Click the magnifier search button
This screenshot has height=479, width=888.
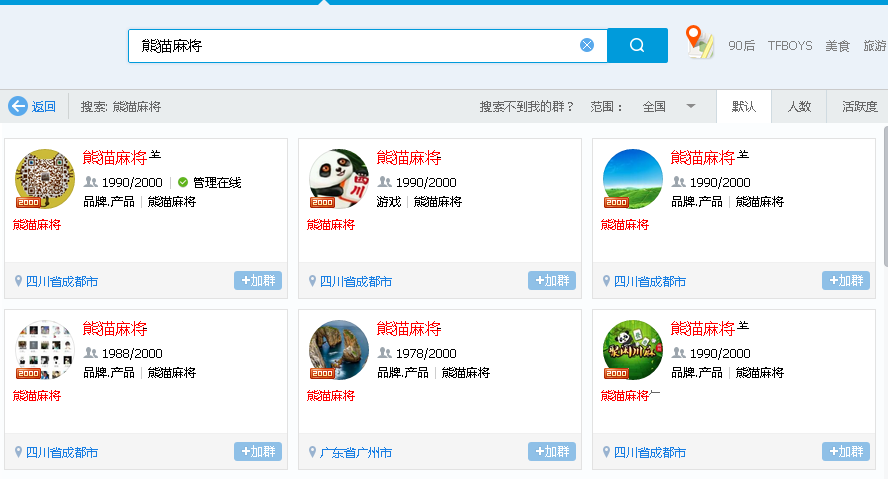(x=637, y=45)
